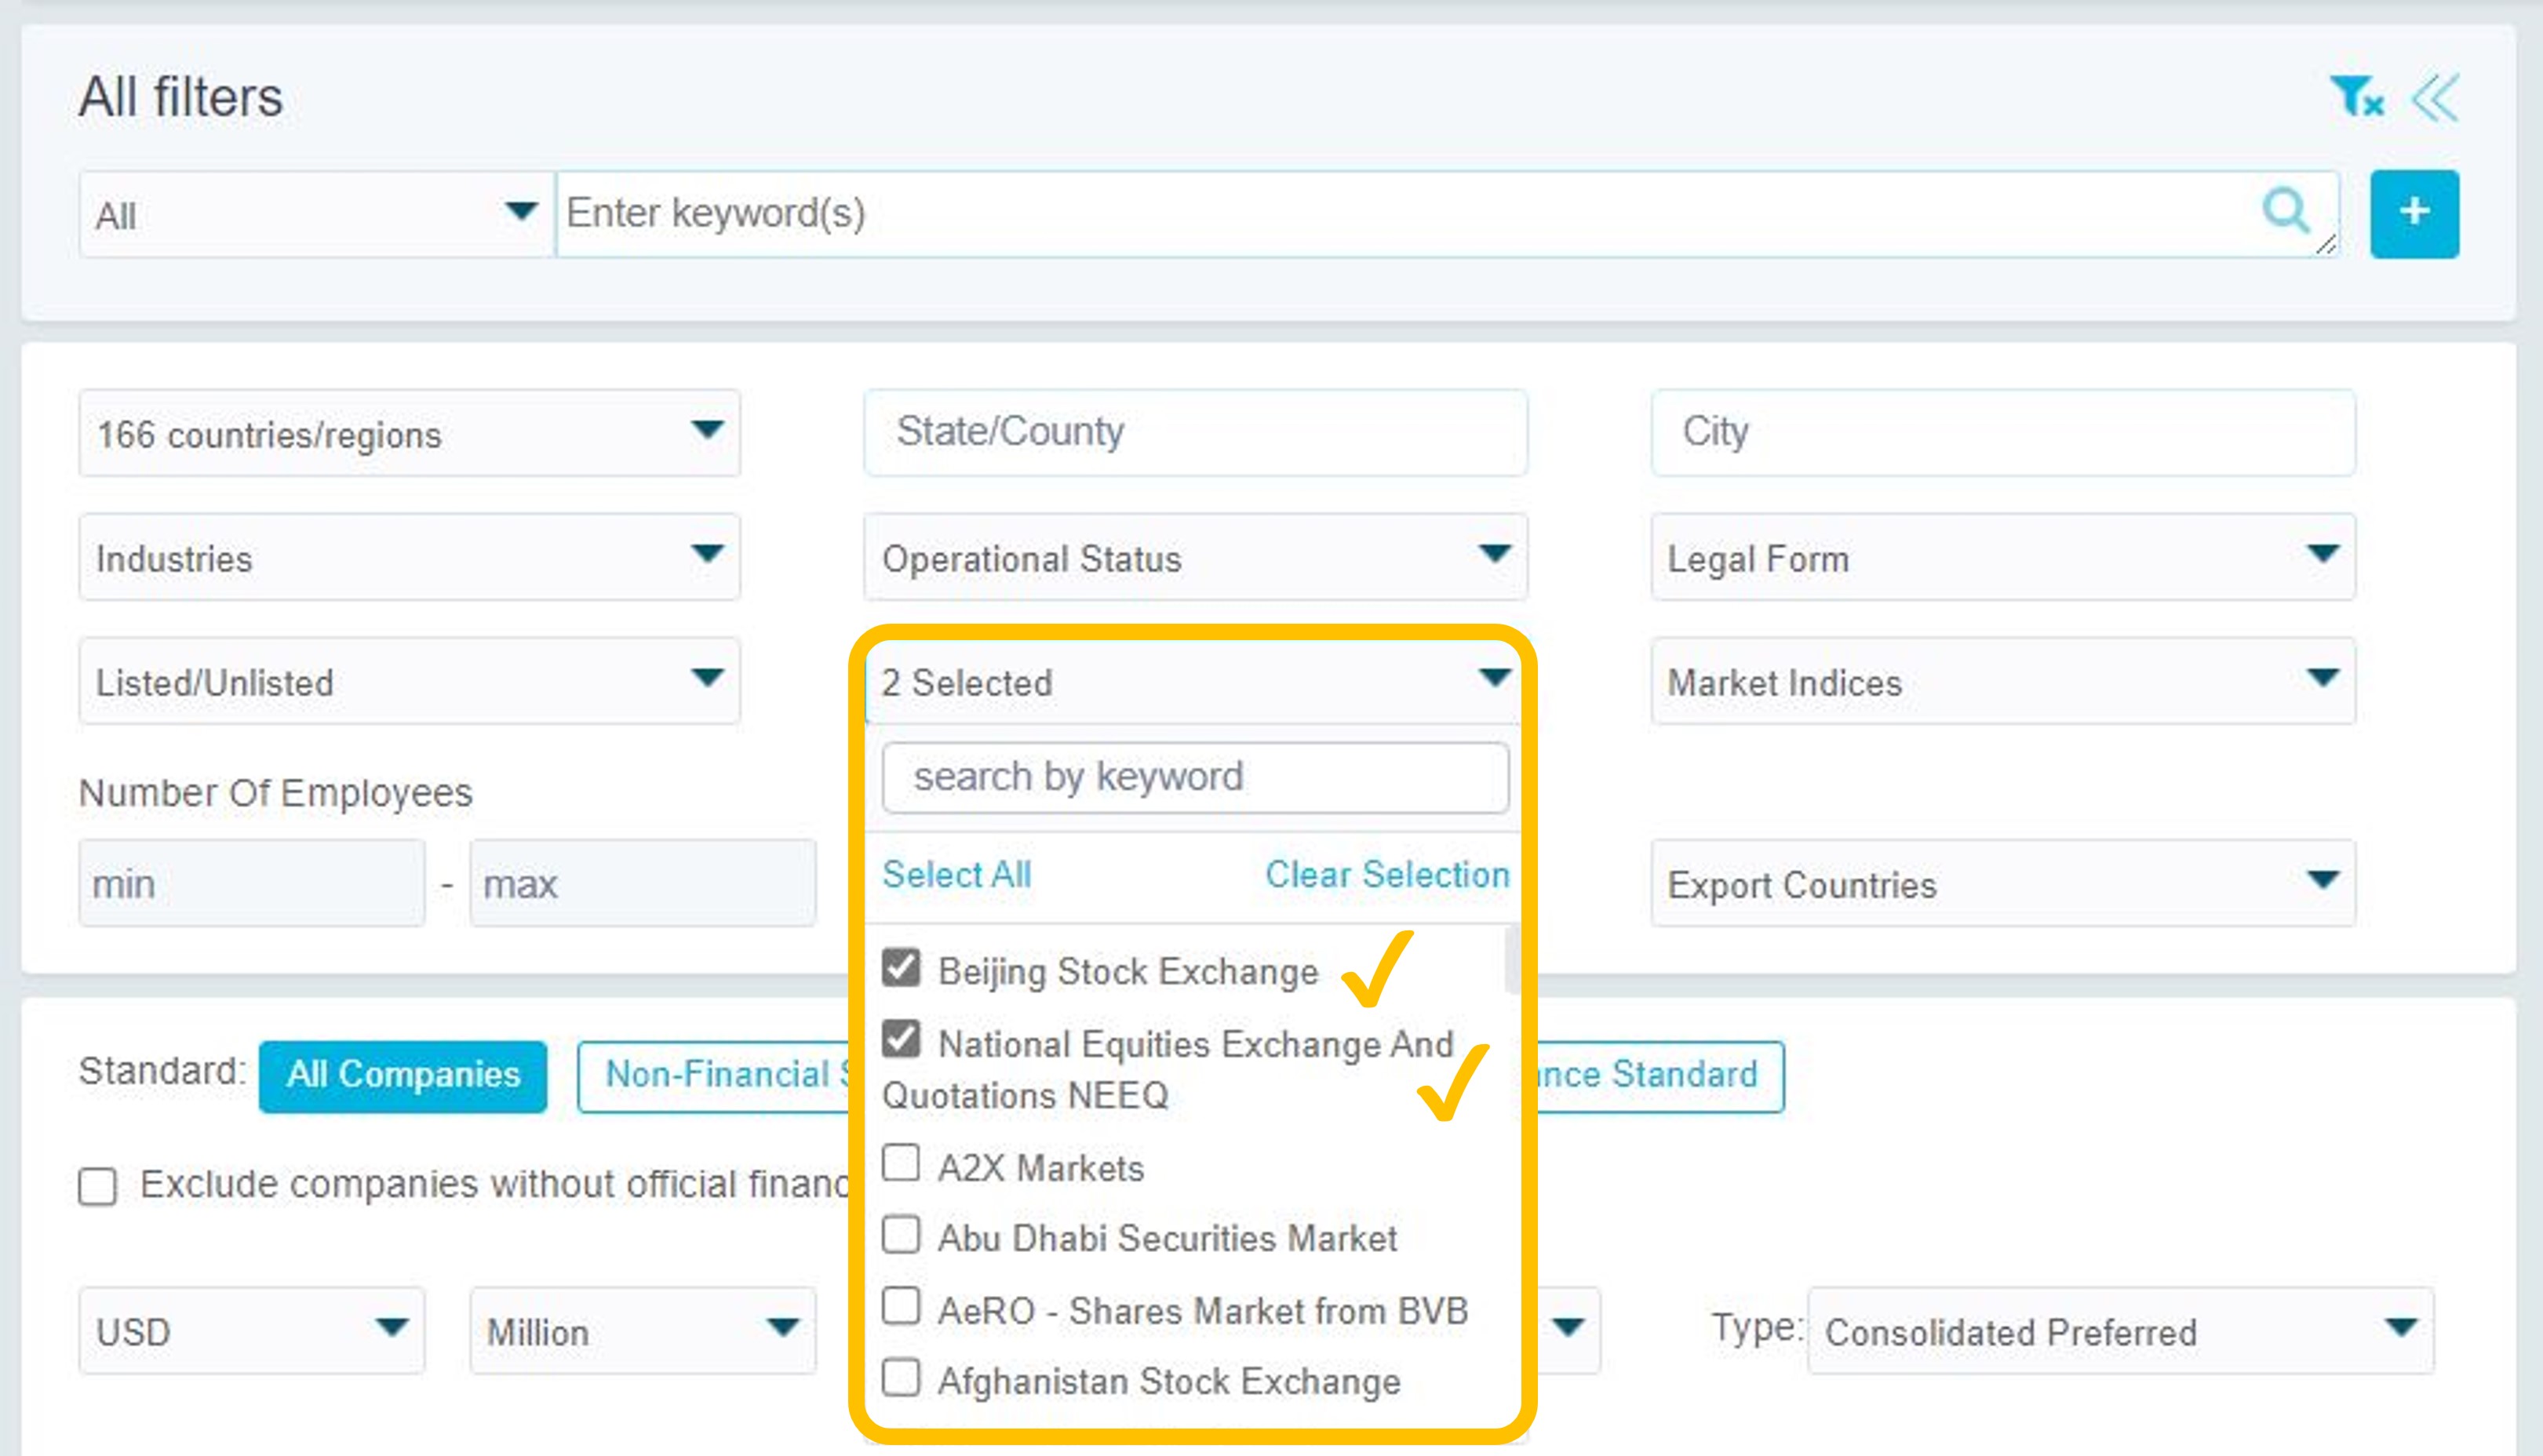Select the All Companies standard tab

403,1076
